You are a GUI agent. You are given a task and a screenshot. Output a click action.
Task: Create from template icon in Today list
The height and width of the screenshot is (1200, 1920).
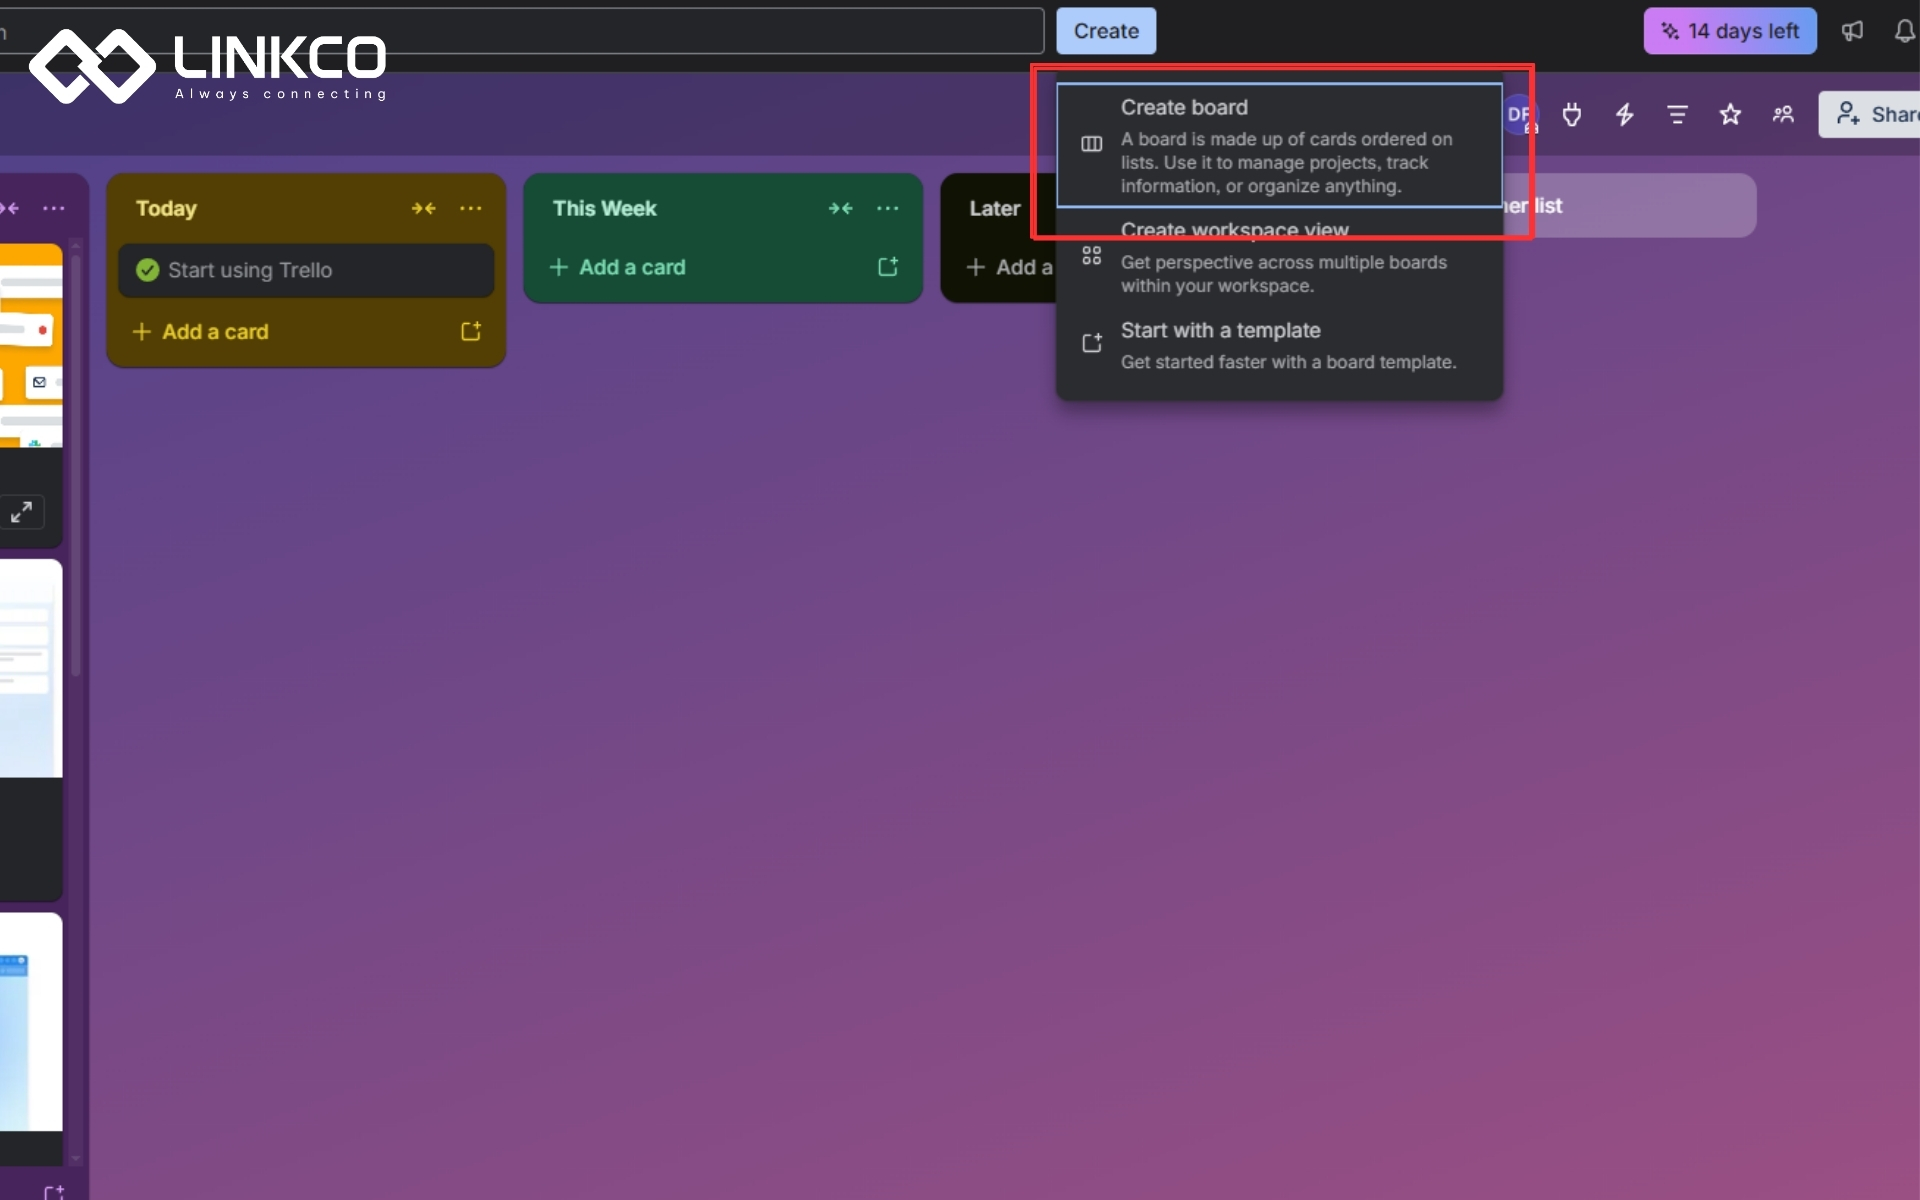point(470,331)
